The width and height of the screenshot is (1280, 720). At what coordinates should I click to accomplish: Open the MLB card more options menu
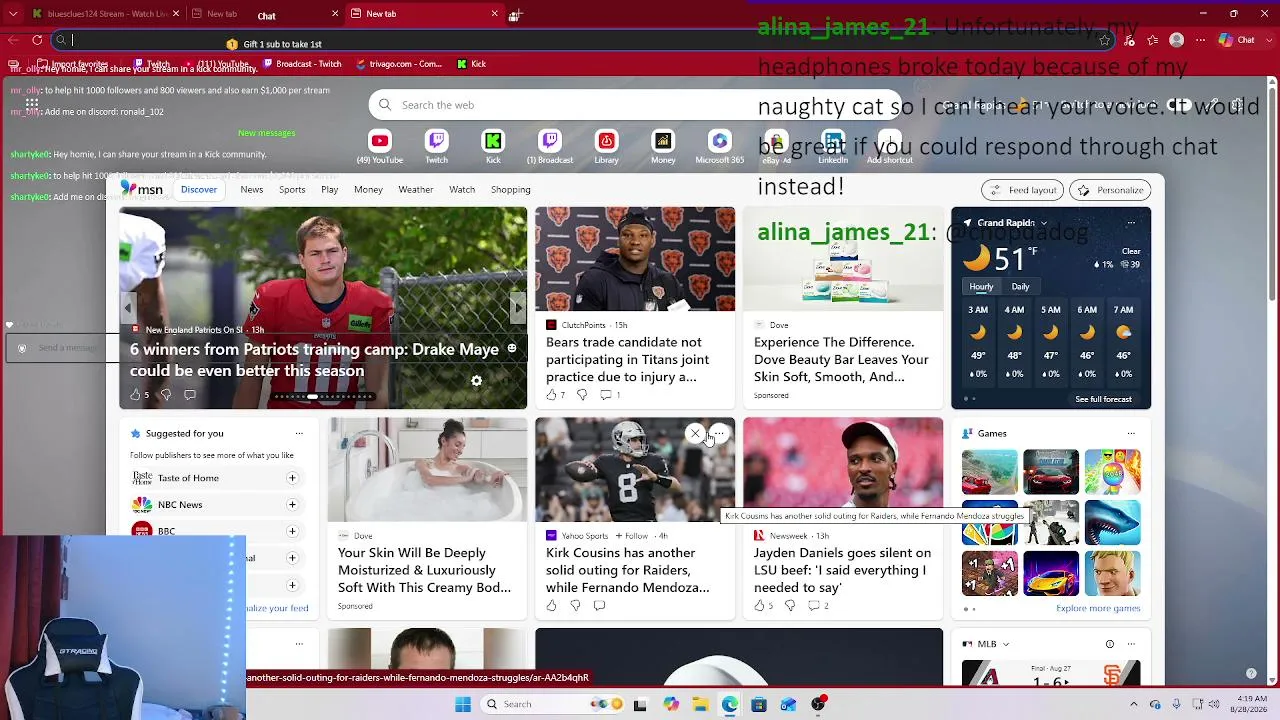click(x=1131, y=644)
